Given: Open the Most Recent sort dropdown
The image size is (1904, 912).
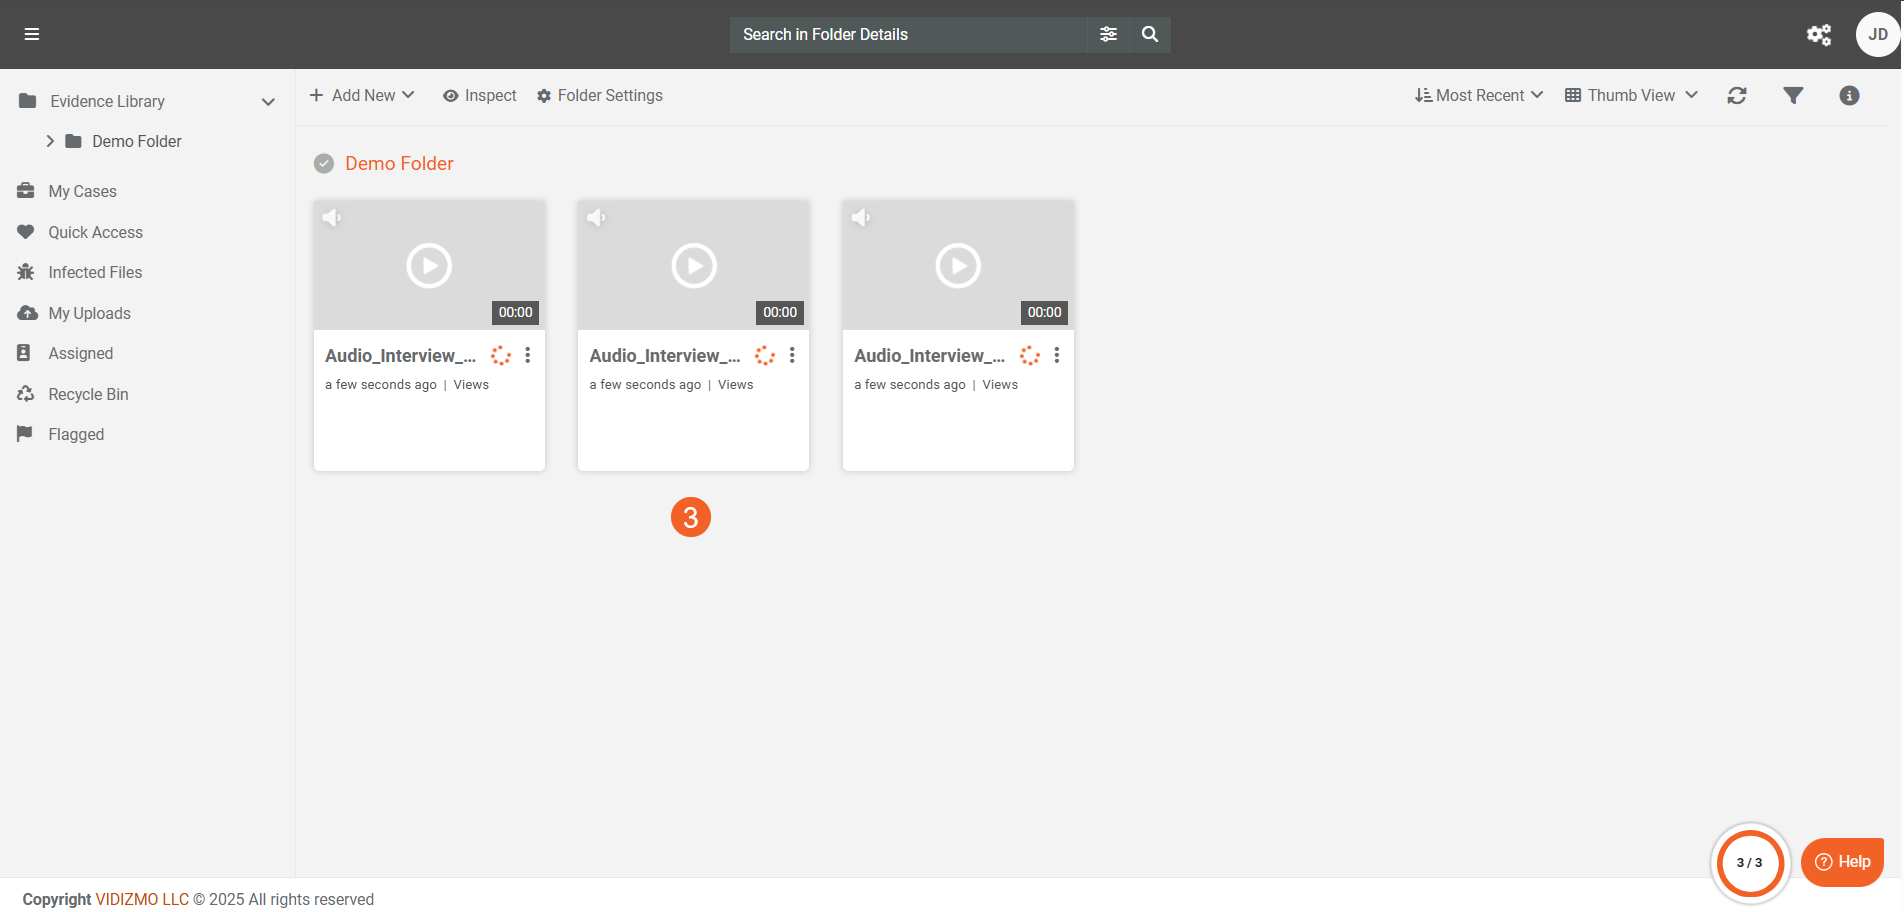Looking at the screenshot, I should tap(1479, 96).
